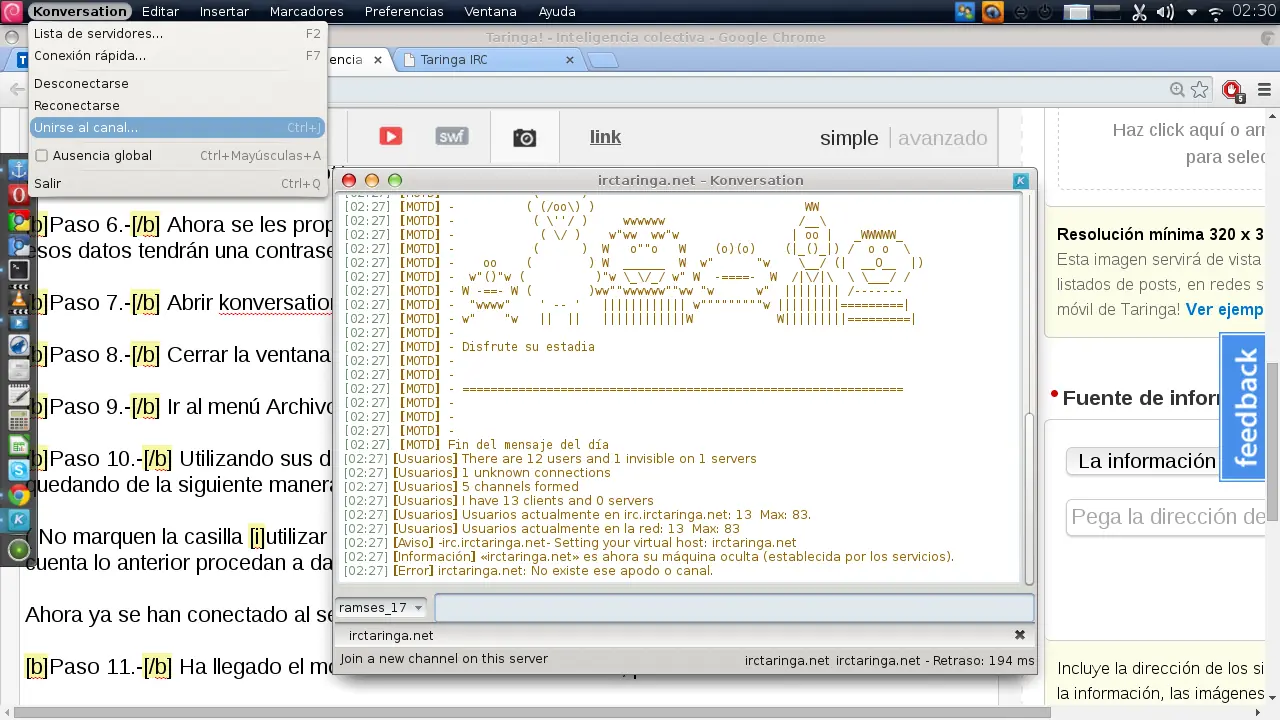The height and width of the screenshot is (720, 1280).
Task: Switch to the second workspace in the pager
Action: click(x=1106, y=12)
